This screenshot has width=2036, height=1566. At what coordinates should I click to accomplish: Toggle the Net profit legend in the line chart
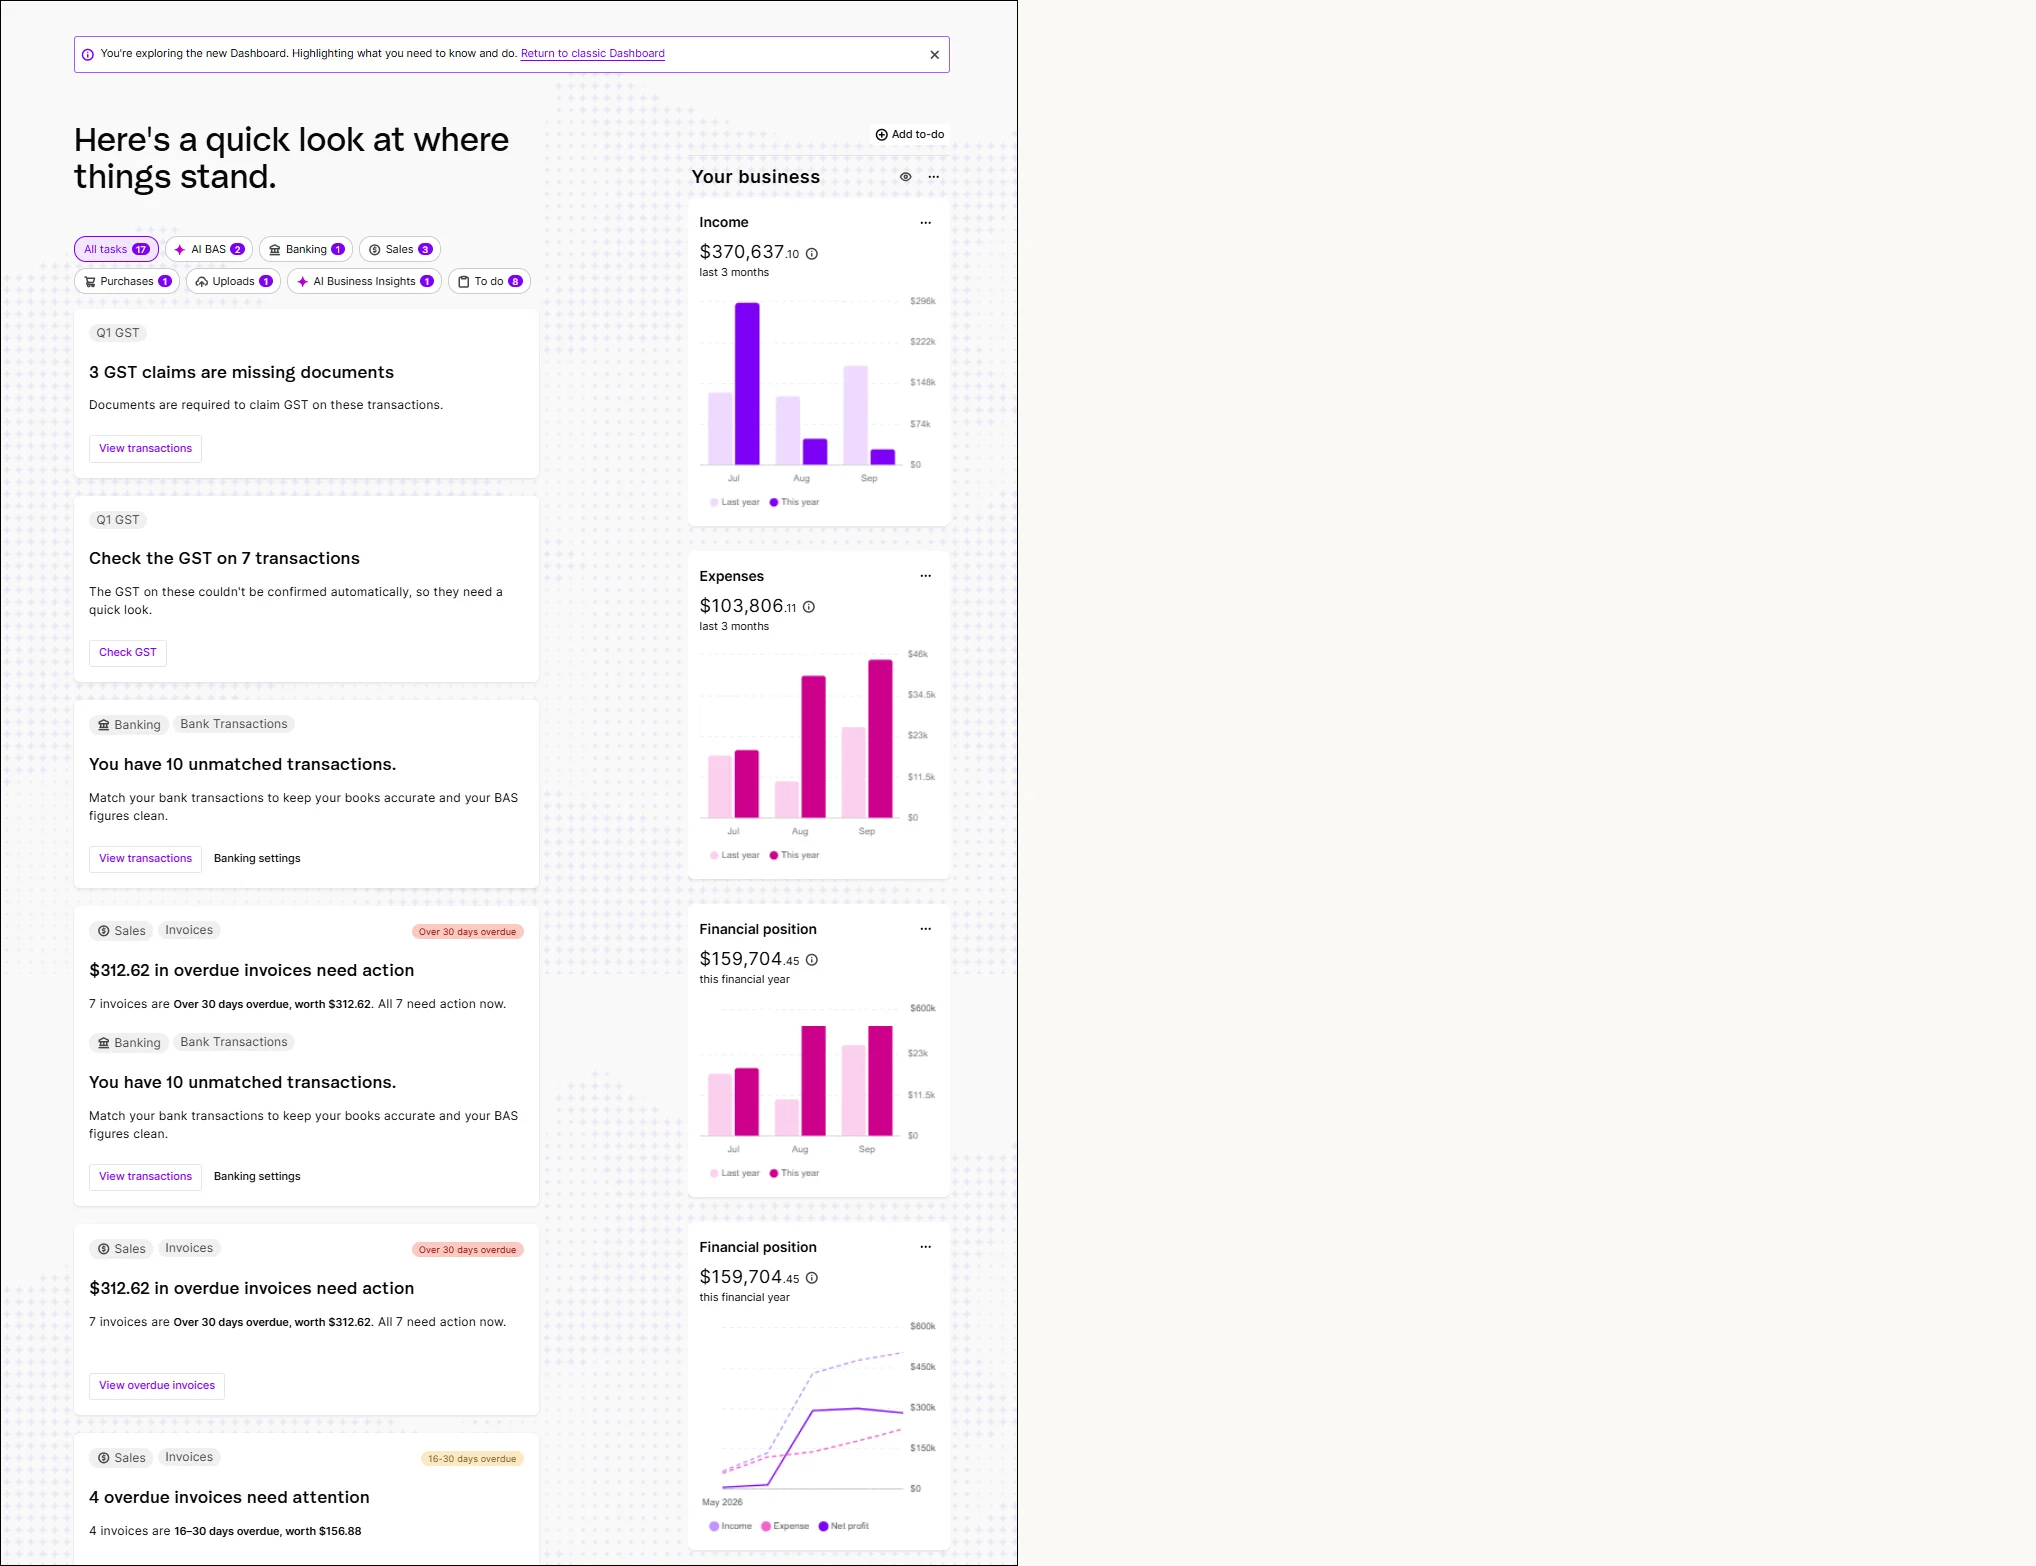click(844, 1527)
